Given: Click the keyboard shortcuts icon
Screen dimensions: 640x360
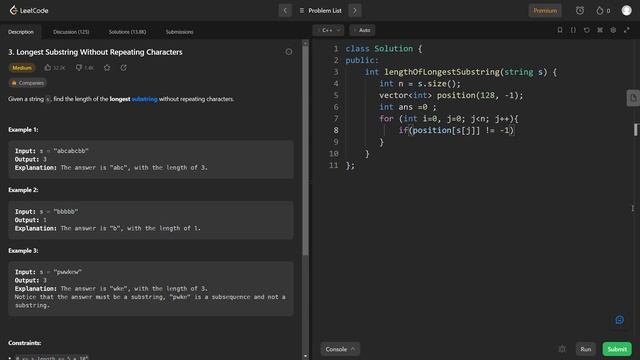Looking at the screenshot, I should pyautogui.click(x=600, y=30).
